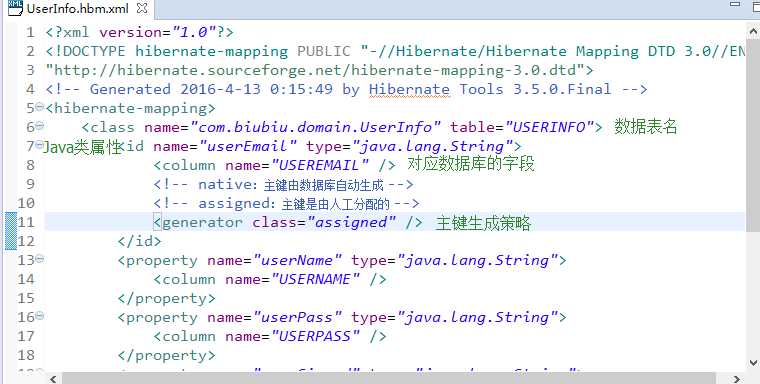The width and height of the screenshot is (760, 384).
Task: Collapse the hibernate-mapping element fold on line 5
Action: (40, 107)
